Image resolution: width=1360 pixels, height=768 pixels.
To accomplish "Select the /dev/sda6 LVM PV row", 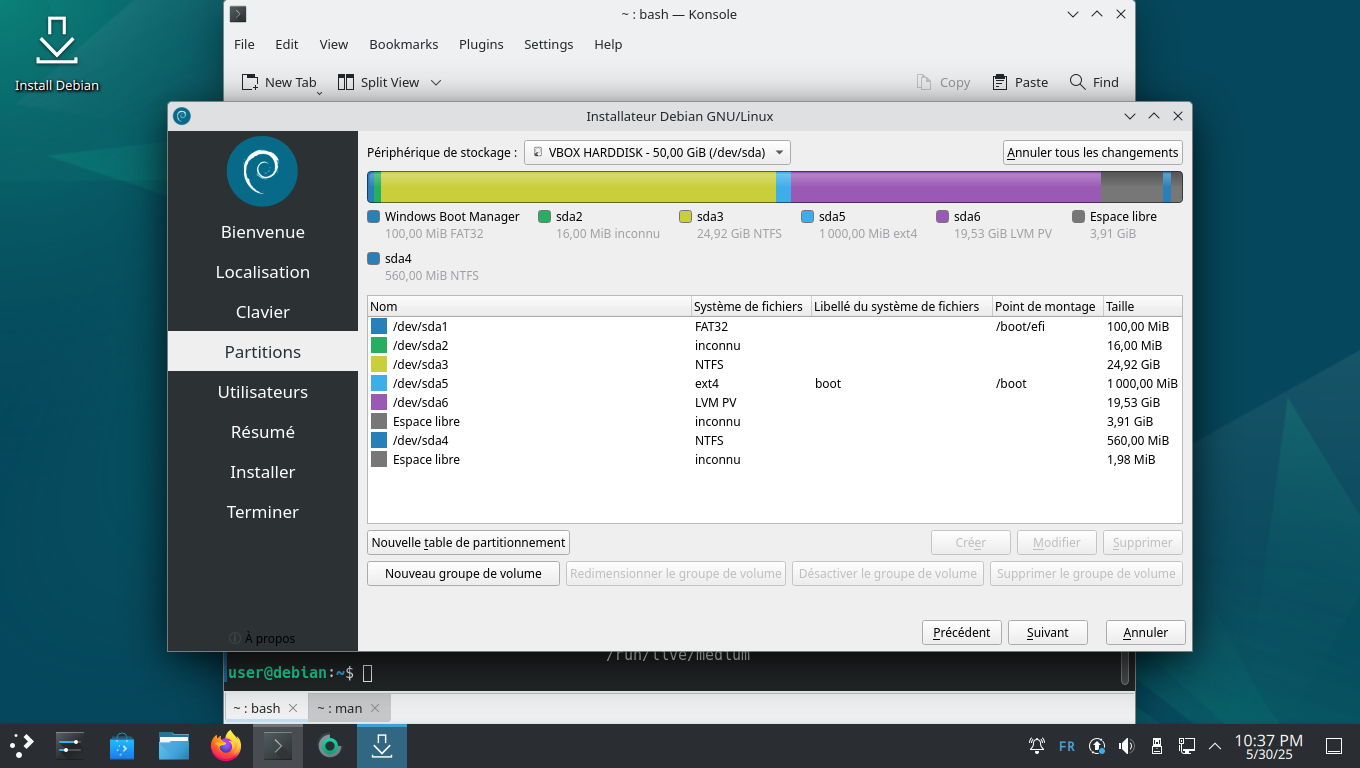I will coord(775,402).
